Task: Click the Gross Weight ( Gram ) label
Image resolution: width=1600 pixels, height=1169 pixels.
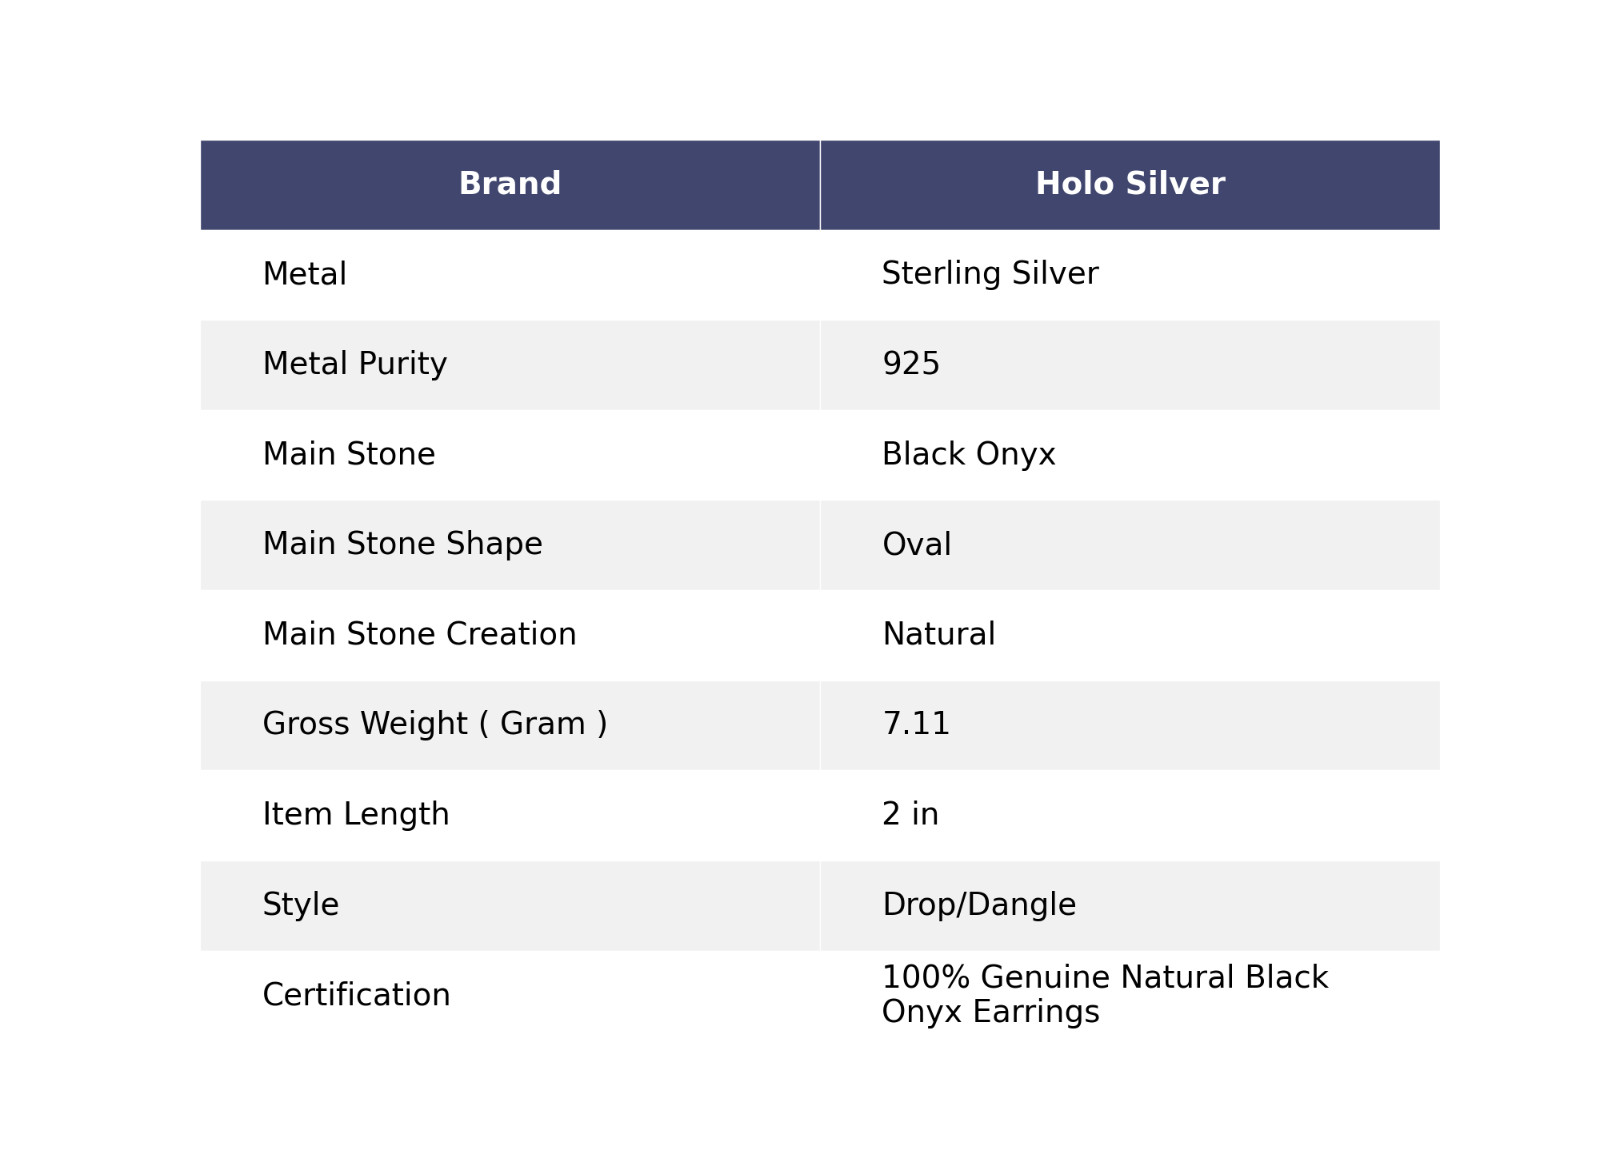Action: (434, 724)
